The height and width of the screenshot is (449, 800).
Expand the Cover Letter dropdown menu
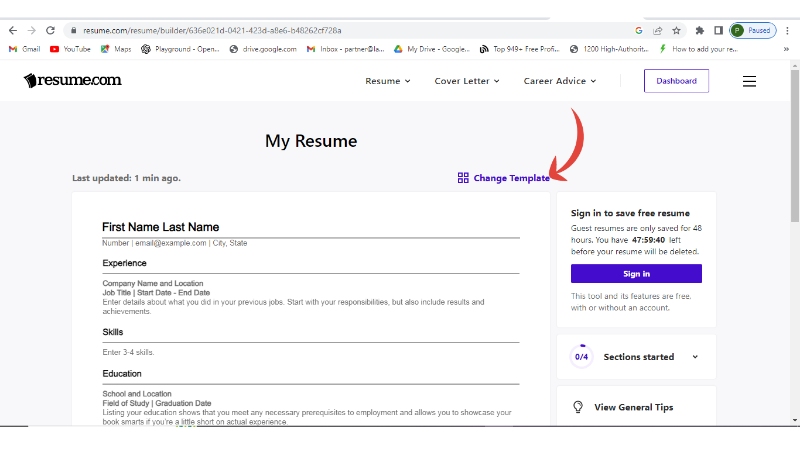point(467,81)
